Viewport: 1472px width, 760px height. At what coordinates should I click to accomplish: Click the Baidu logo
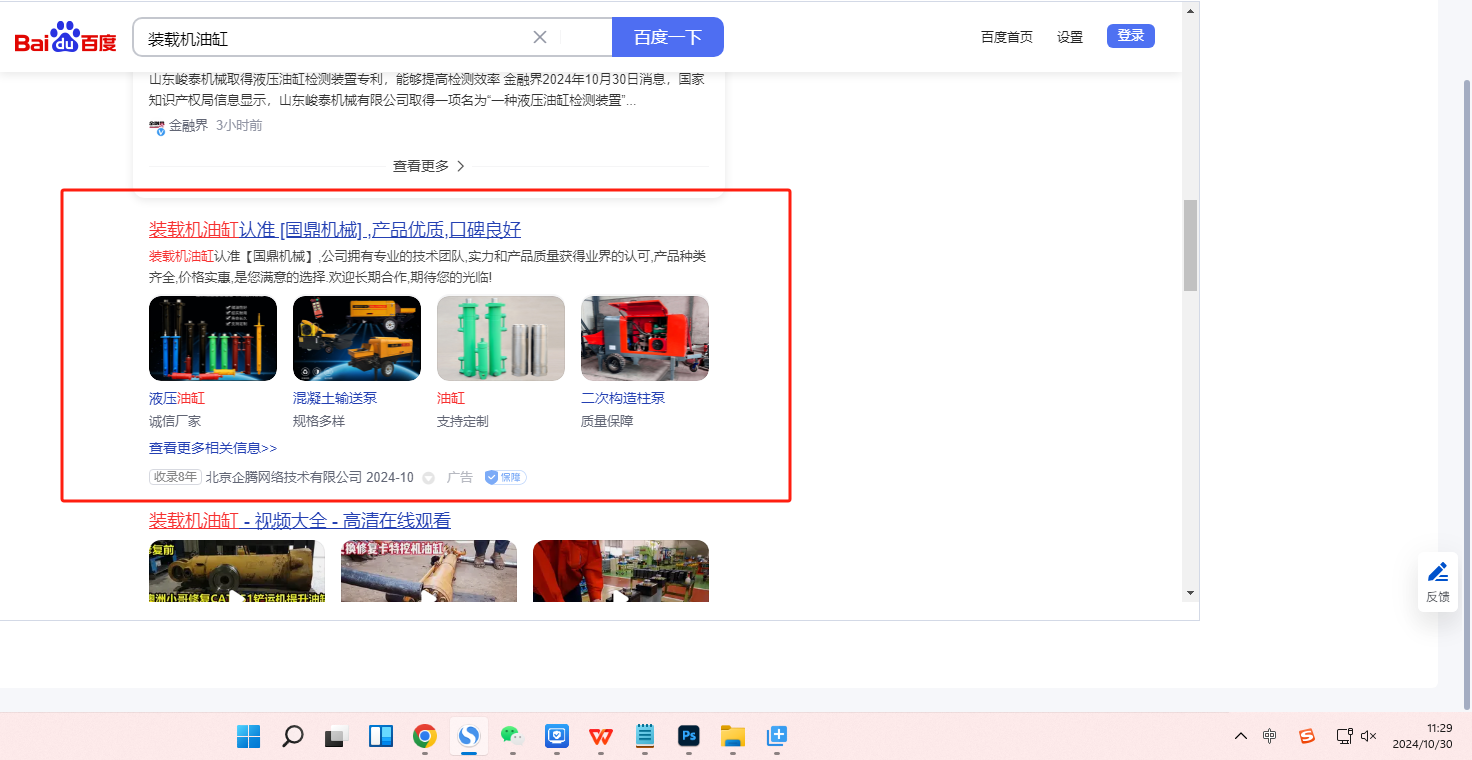[x=66, y=37]
